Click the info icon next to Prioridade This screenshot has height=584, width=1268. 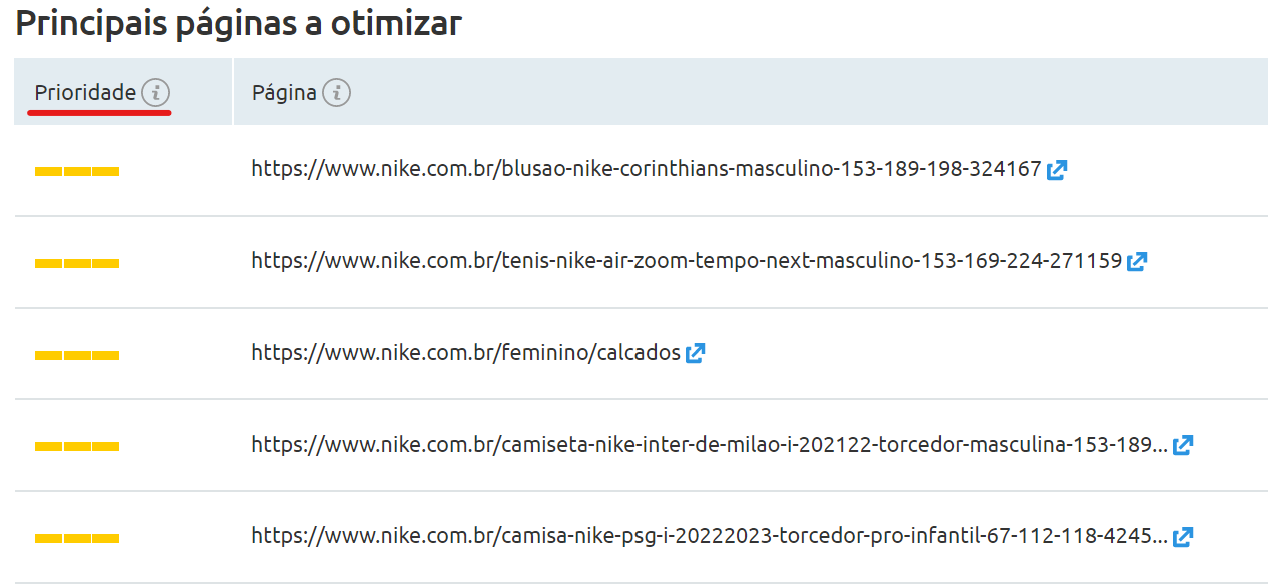click(155, 93)
